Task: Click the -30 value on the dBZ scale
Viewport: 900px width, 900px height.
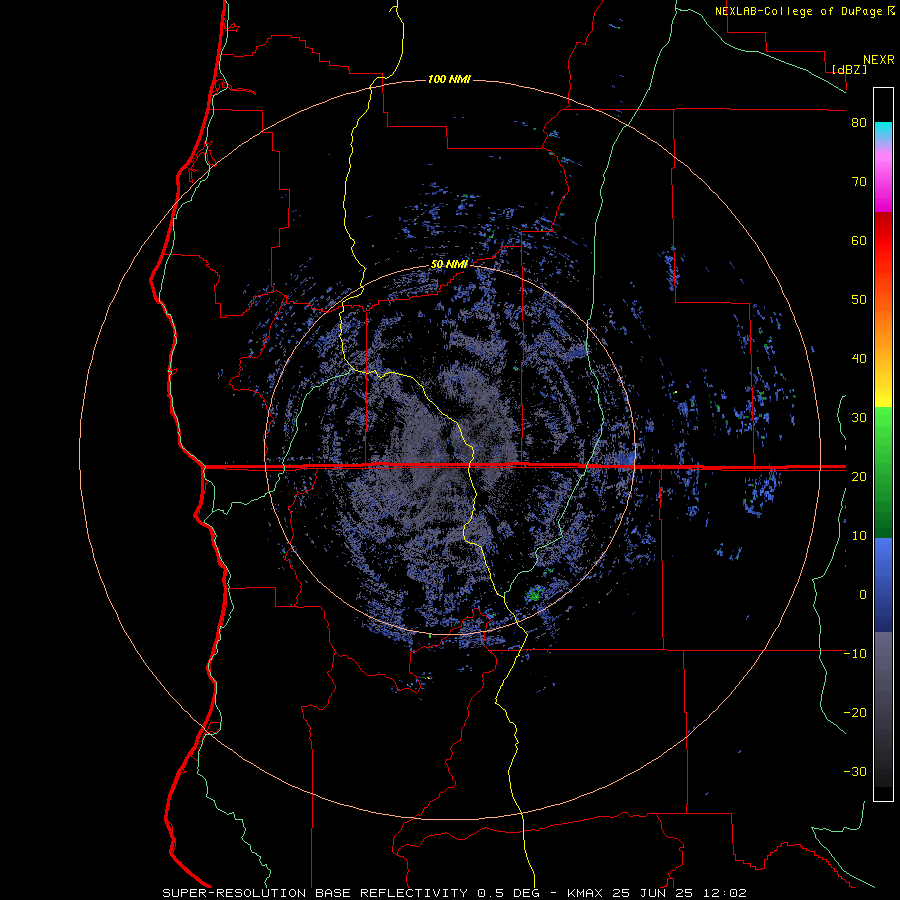Action: [x=855, y=771]
